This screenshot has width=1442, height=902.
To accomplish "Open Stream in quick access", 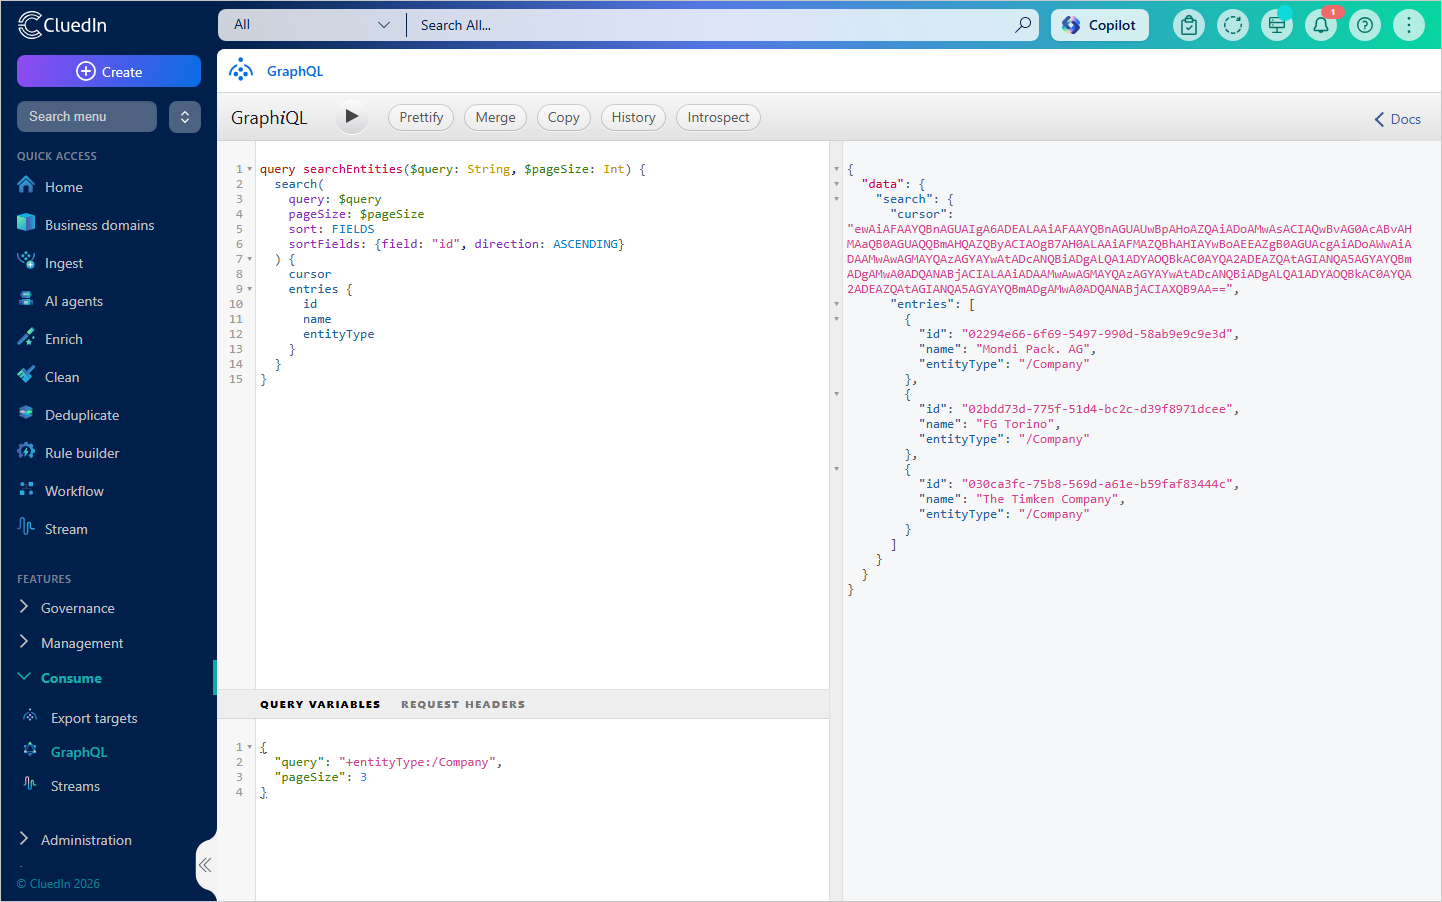I will tap(66, 529).
